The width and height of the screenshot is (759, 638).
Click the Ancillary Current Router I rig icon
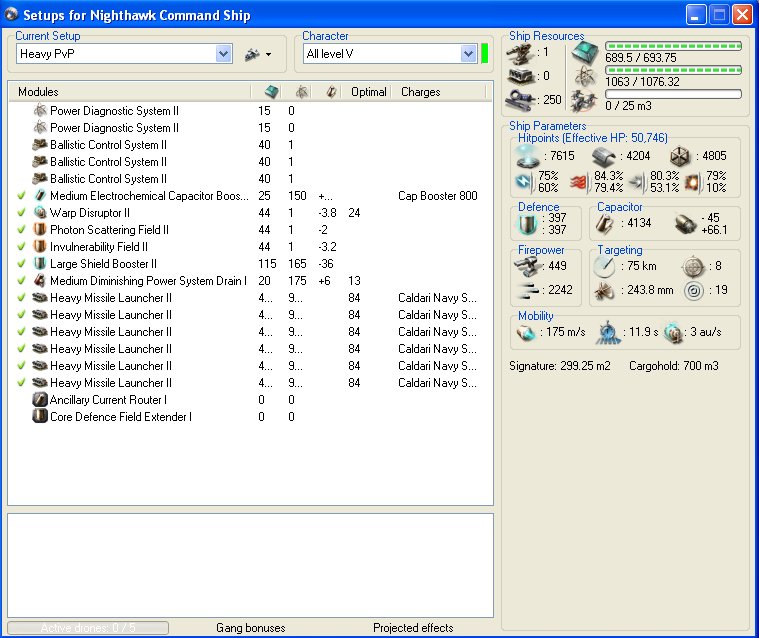coord(40,400)
